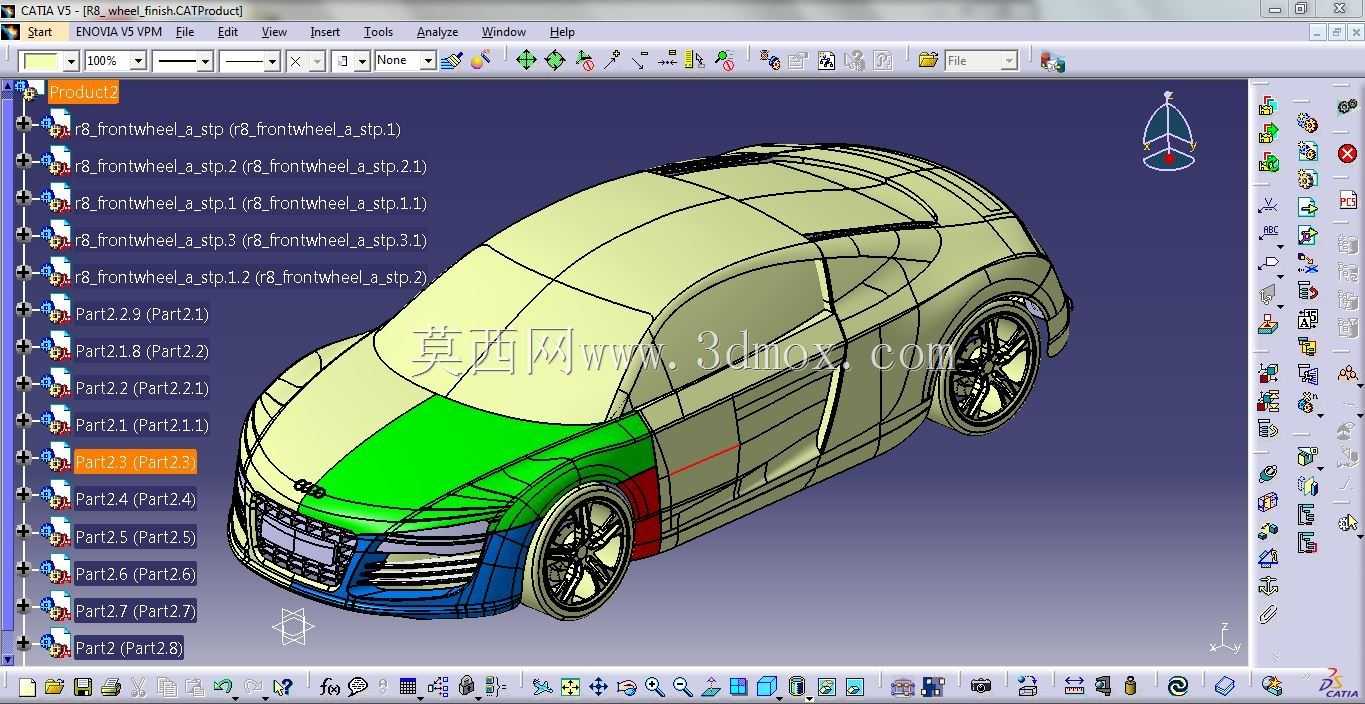This screenshot has width=1365, height=704.
Task: Undo the last action
Action: (x=223, y=687)
